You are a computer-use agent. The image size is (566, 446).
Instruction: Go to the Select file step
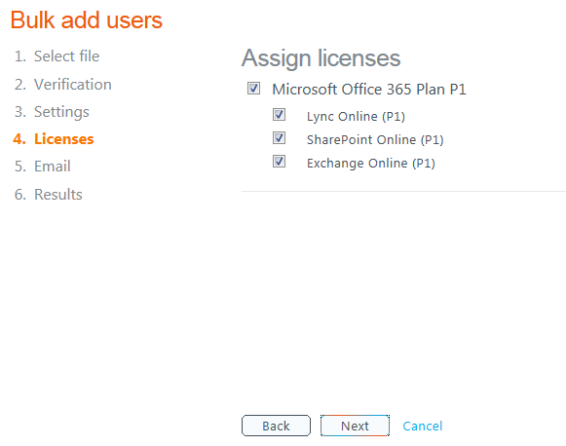coord(57,56)
